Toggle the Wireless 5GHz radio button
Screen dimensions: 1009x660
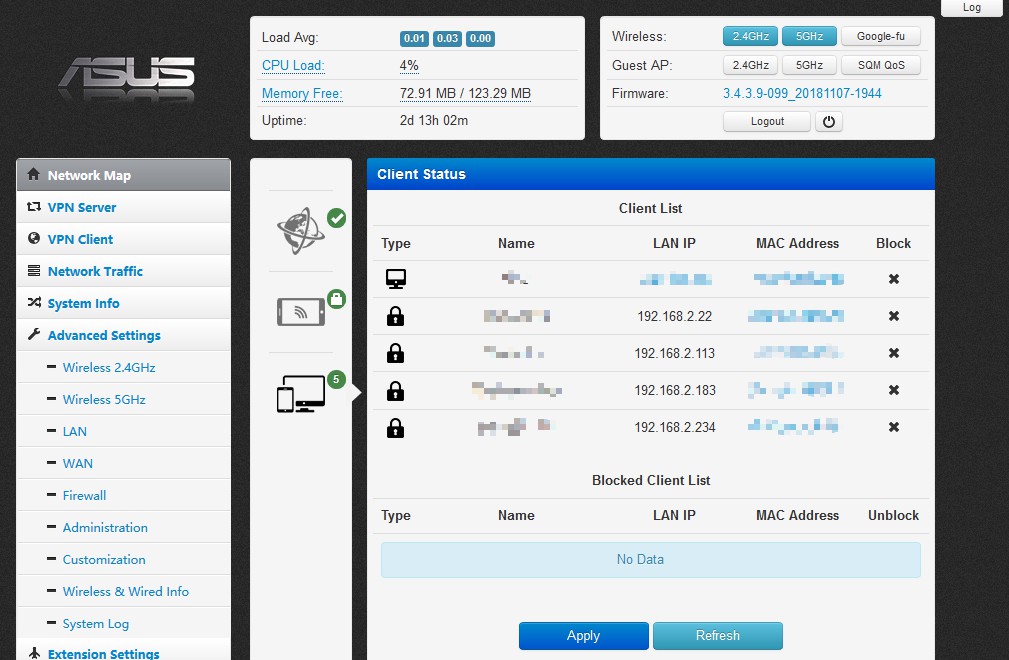point(809,36)
